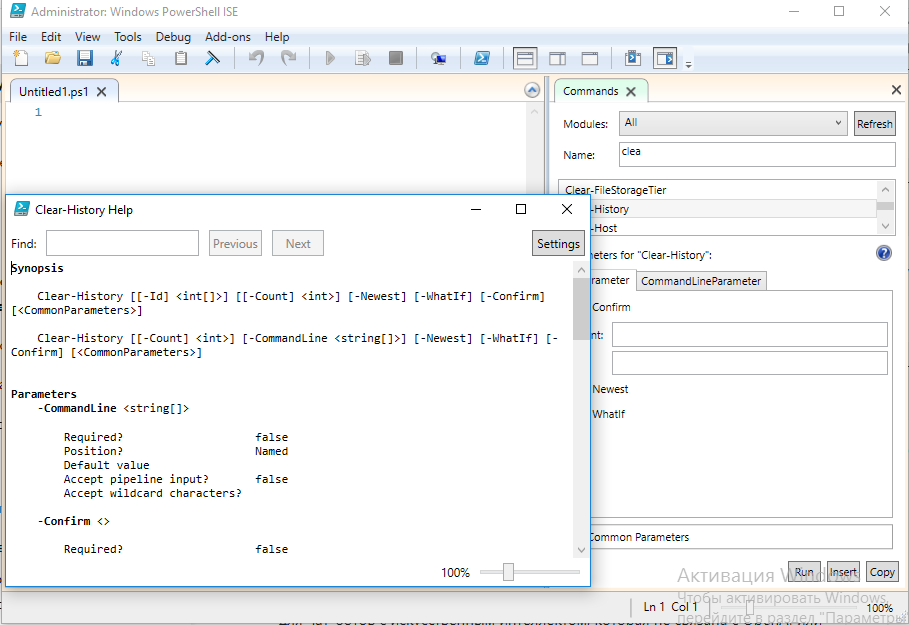
Task: Open the Modules dropdown showing All
Action: point(733,123)
